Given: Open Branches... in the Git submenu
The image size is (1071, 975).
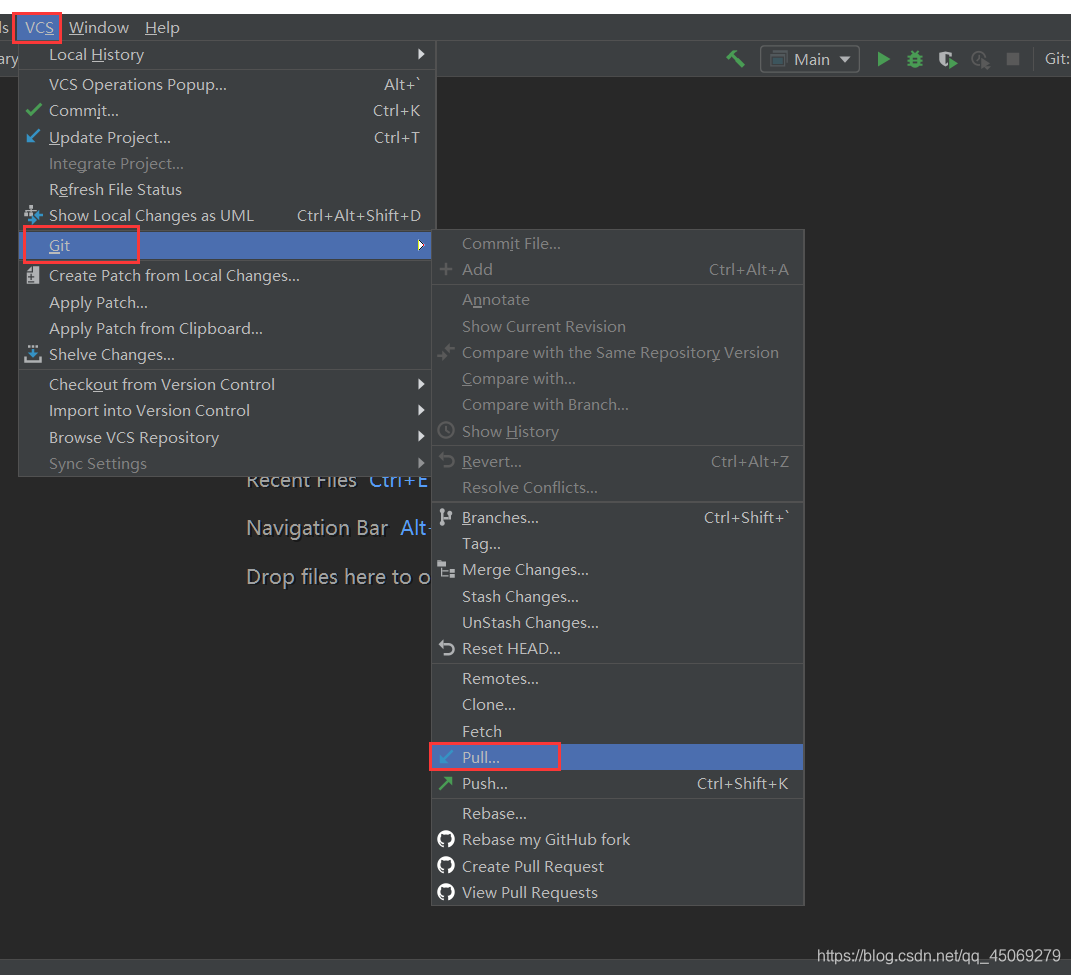Looking at the screenshot, I should [617, 517].
